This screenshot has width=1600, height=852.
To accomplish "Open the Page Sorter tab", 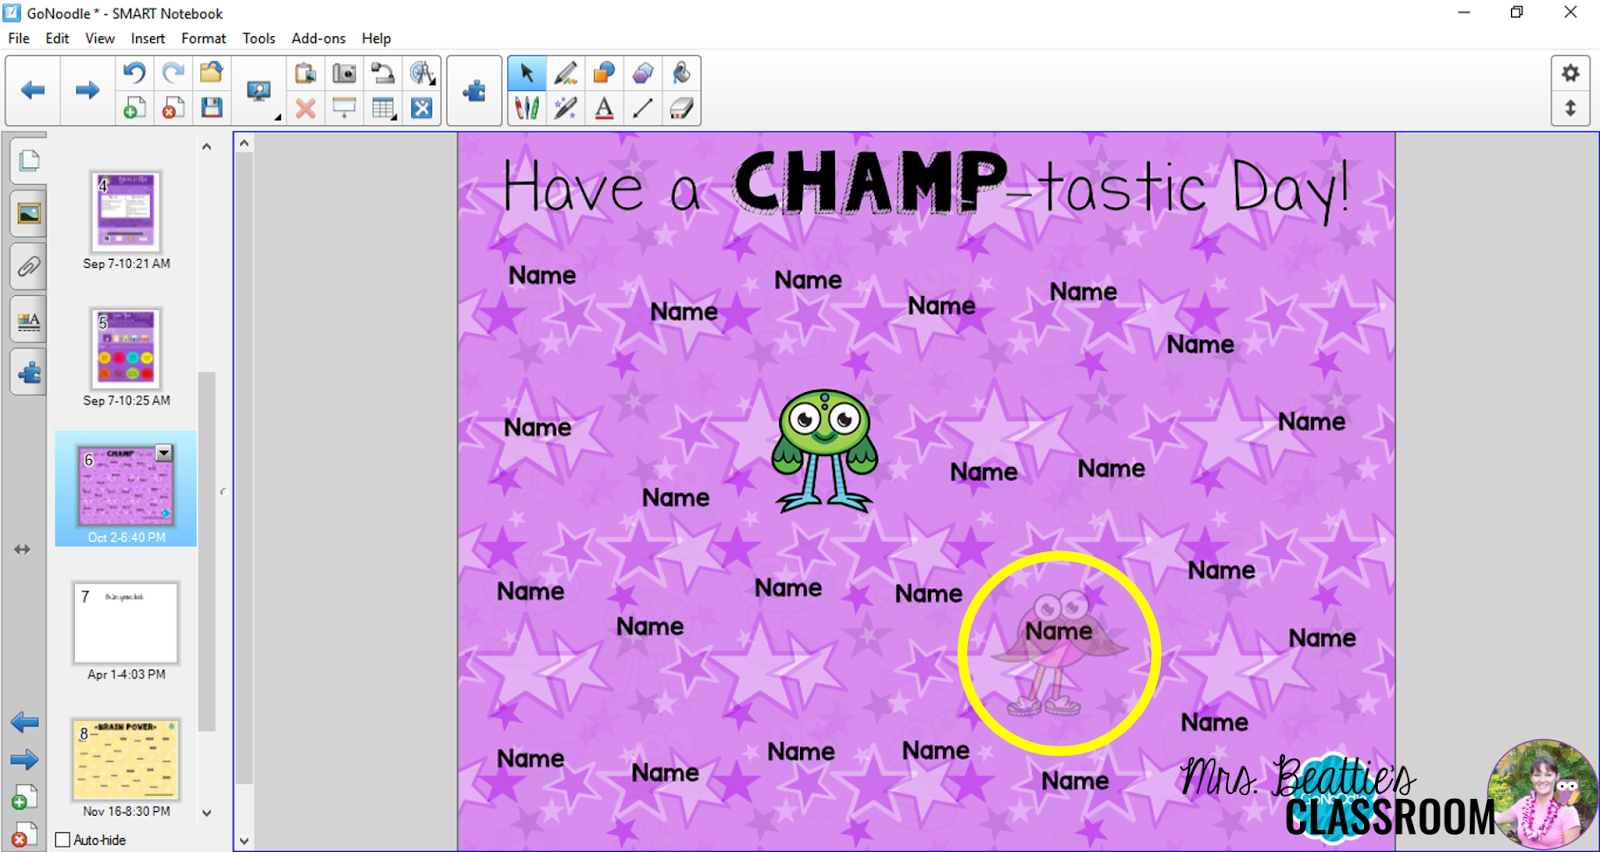I will 29,160.
